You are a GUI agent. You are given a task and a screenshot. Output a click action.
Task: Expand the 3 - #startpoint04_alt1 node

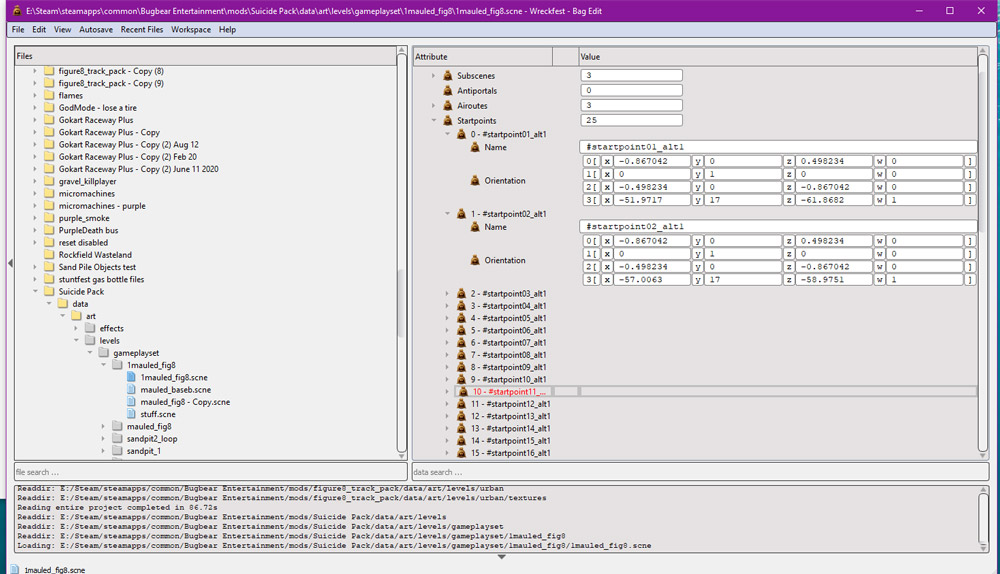pos(447,306)
